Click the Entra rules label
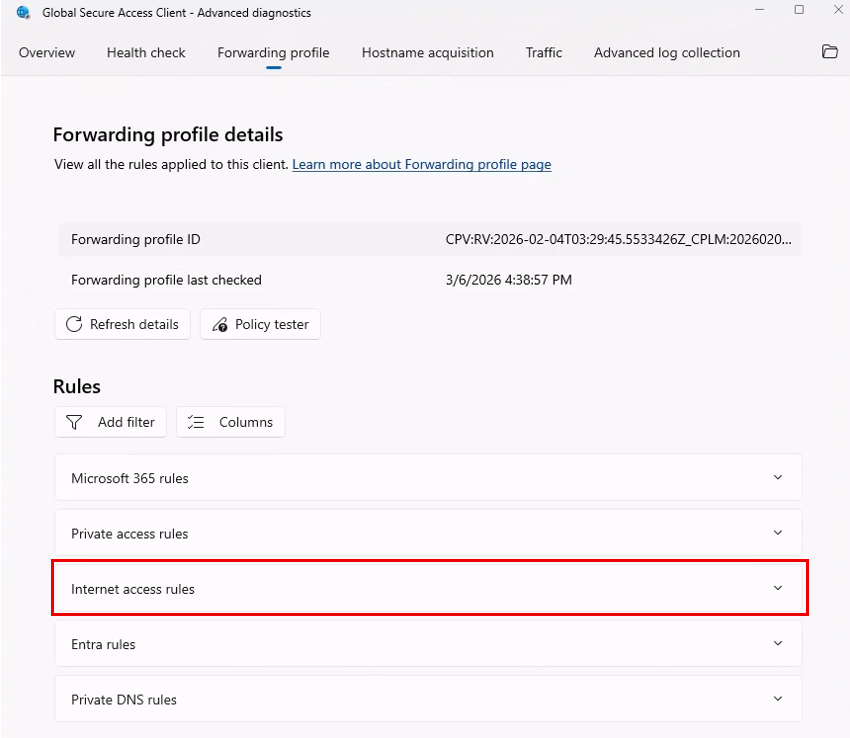This screenshot has height=738, width=850. (103, 644)
